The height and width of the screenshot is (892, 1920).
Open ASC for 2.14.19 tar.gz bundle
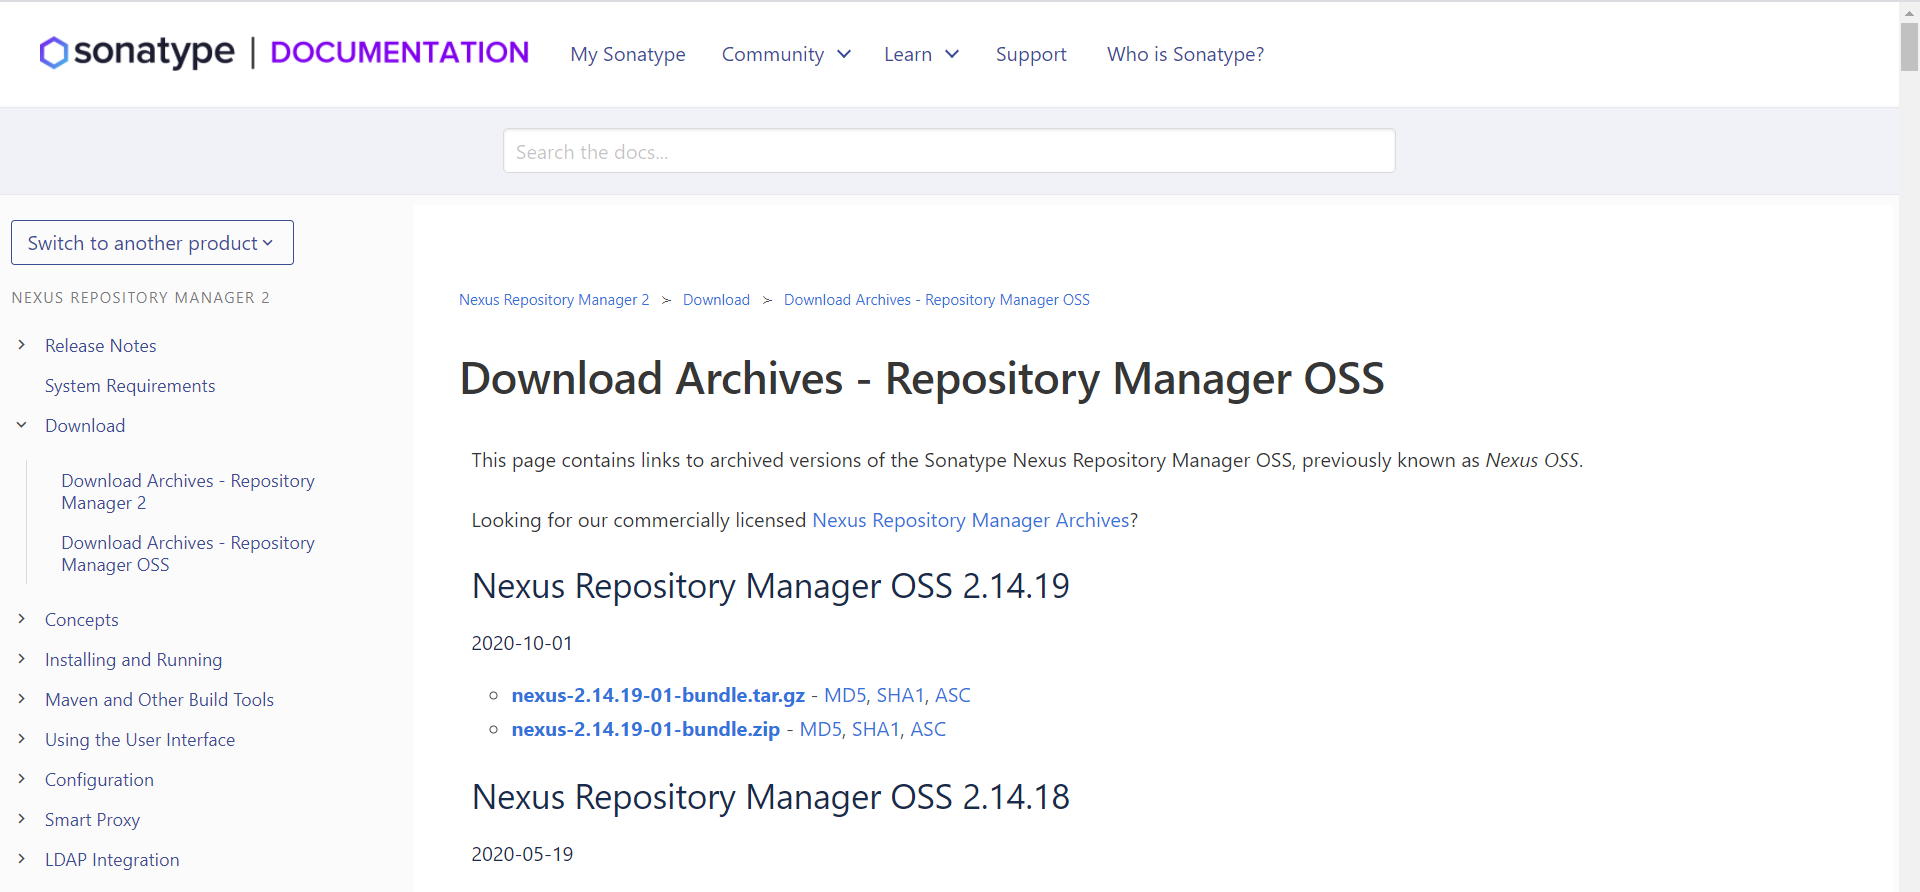pos(953,695)
